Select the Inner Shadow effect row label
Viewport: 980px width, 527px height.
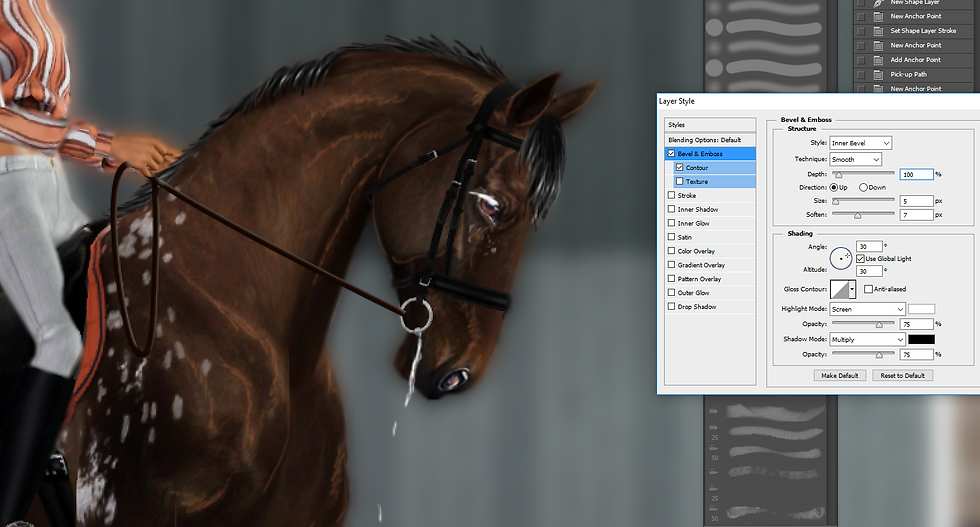point(698,209)
